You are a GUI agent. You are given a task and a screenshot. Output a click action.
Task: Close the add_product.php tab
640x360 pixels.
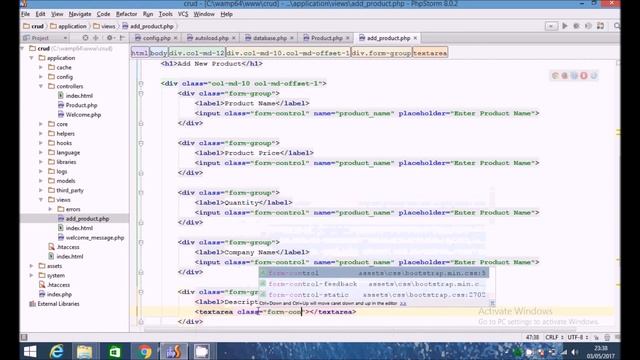point(415,38)
